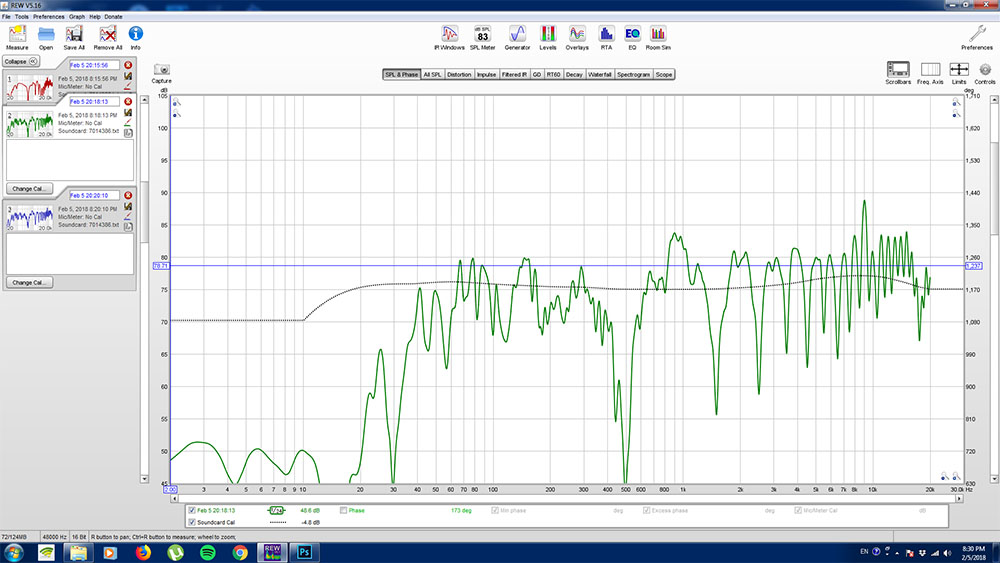The image size is (1000, 563).
Task: Open Photoshop from the taskbar
Action: click(304, 552)
